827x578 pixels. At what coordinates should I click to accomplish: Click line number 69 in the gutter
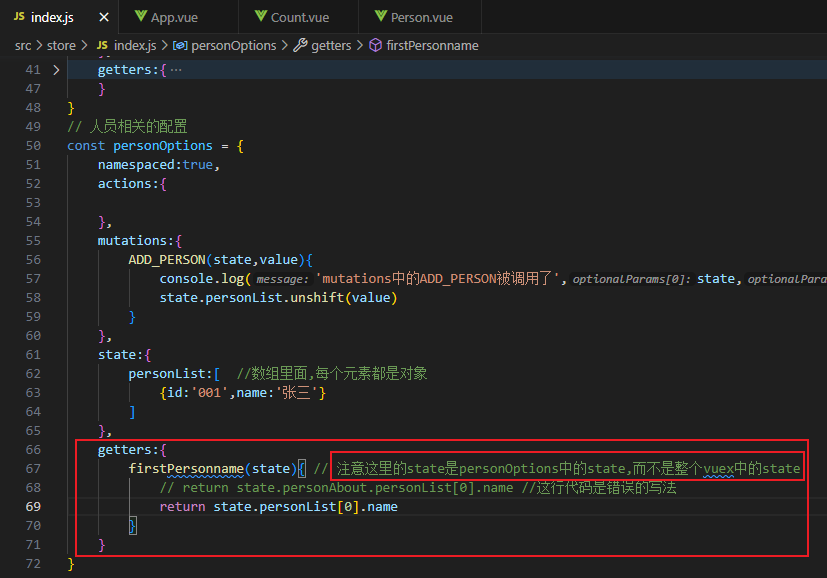click(33, 507)
